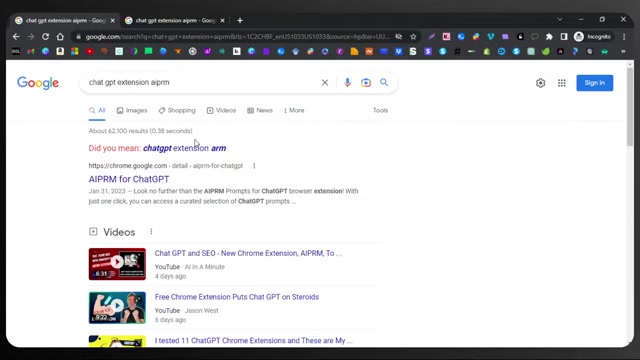This screenshot has height=360, width=640.
Task: Play the Chat GPT and SEO video thumbnail
Action: (117, 264)
